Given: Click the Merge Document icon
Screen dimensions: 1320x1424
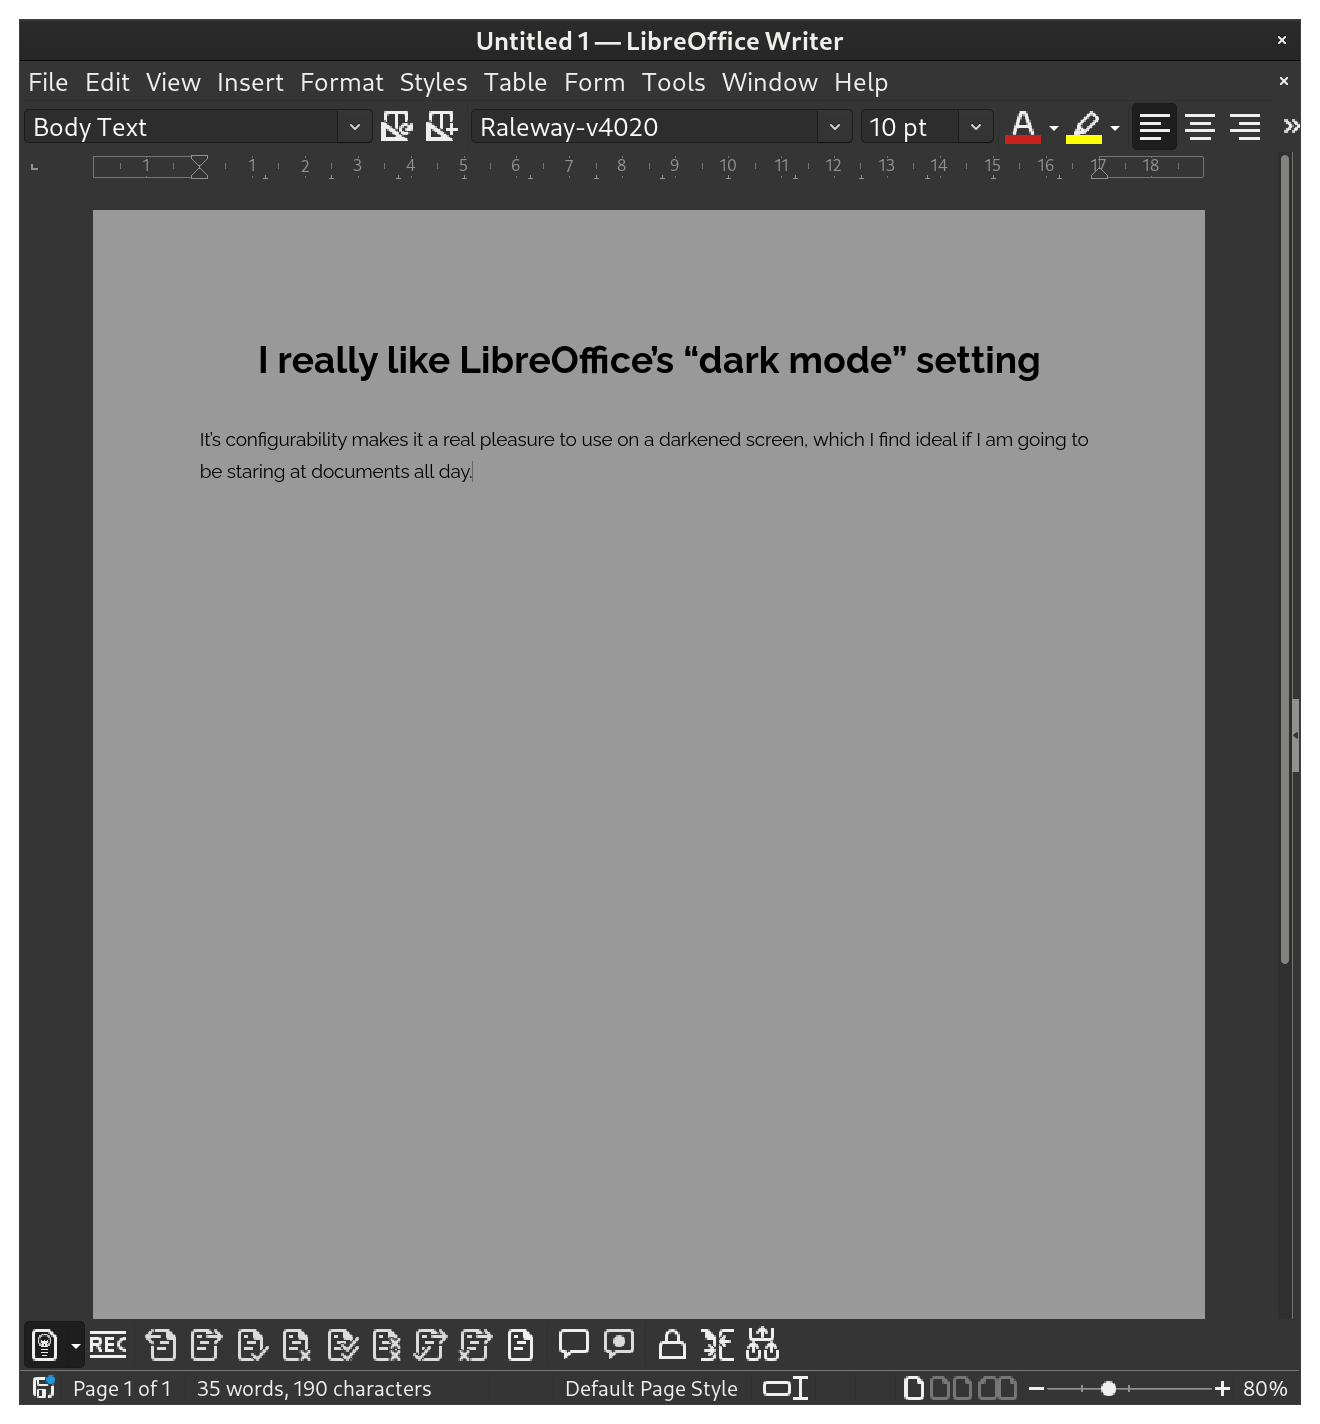Looking at the screenshot, I should [x=762, y=1345].
